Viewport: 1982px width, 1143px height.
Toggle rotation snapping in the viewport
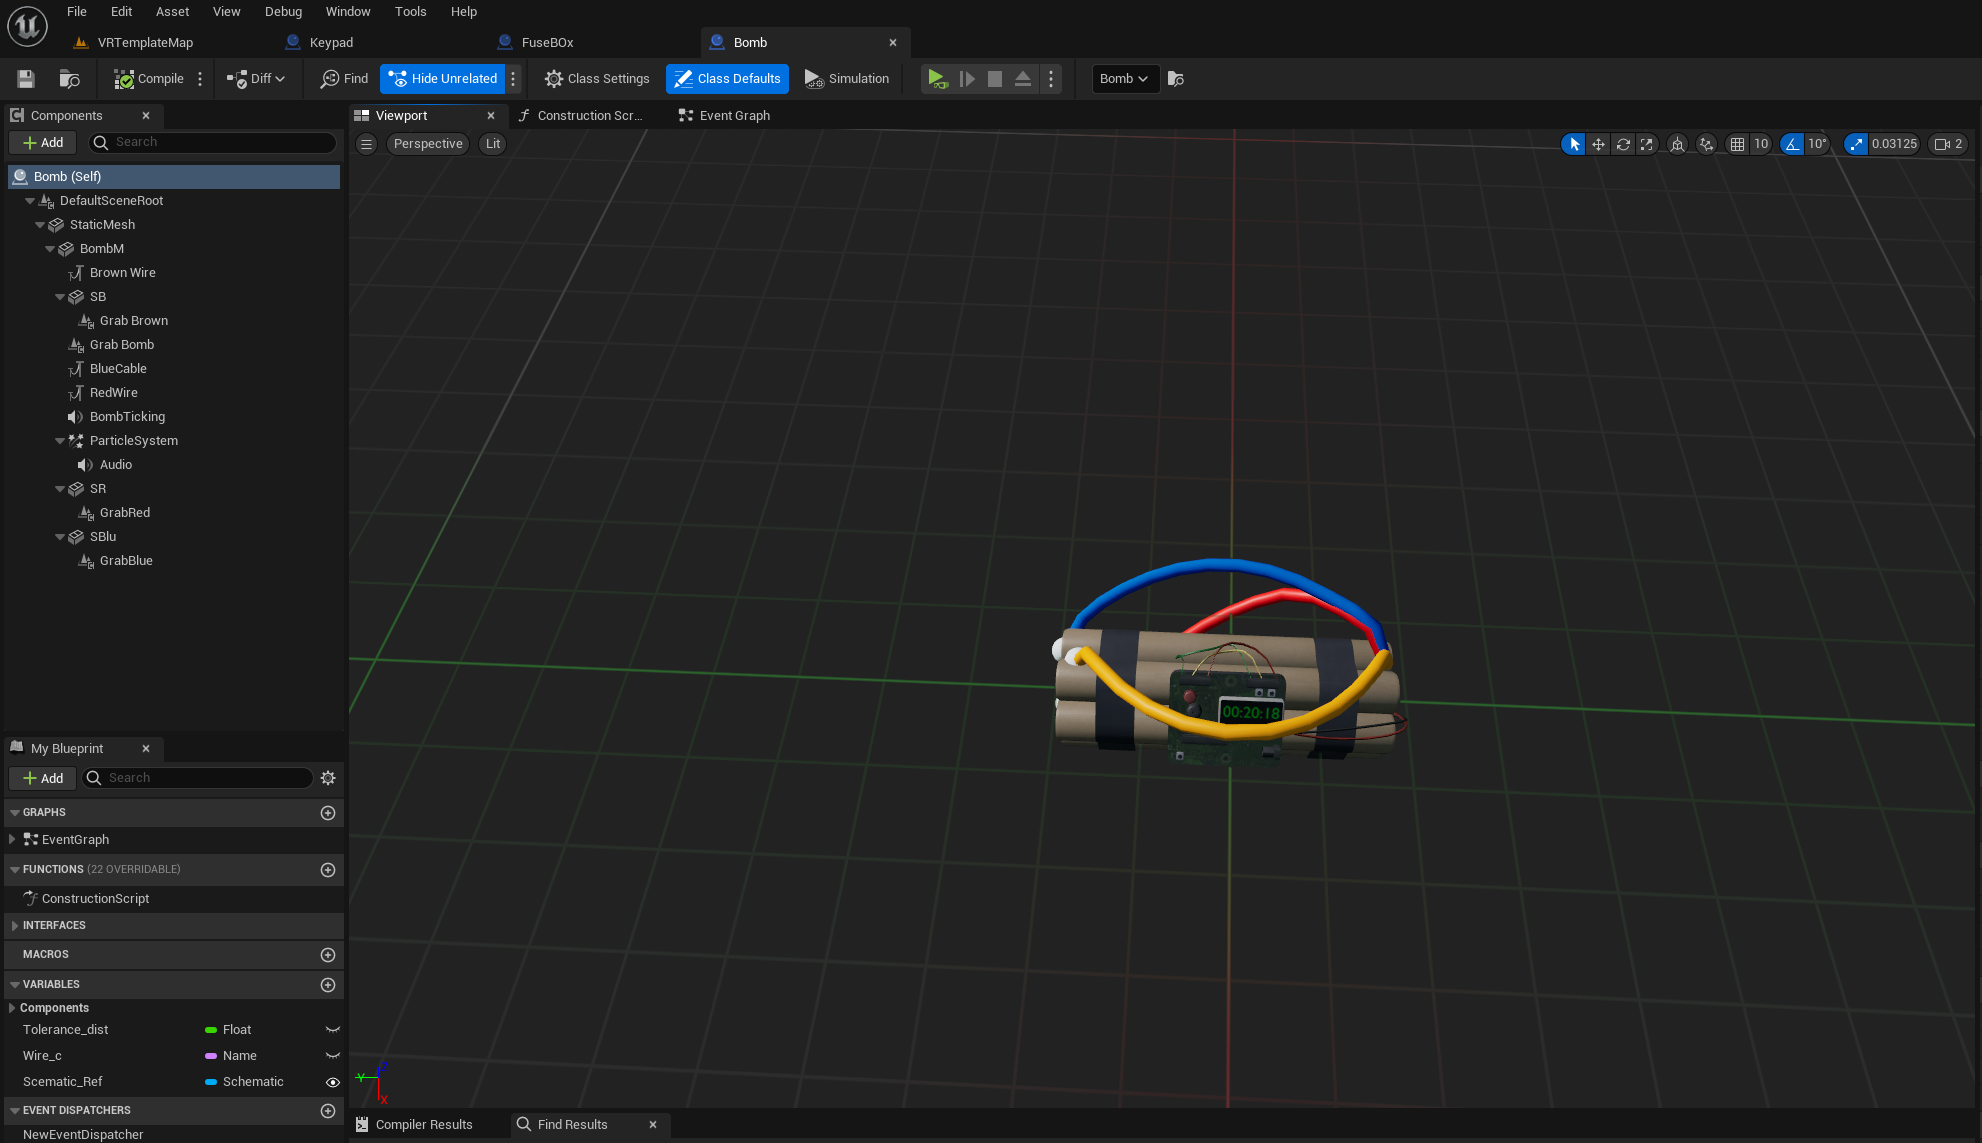point(1792,144)
